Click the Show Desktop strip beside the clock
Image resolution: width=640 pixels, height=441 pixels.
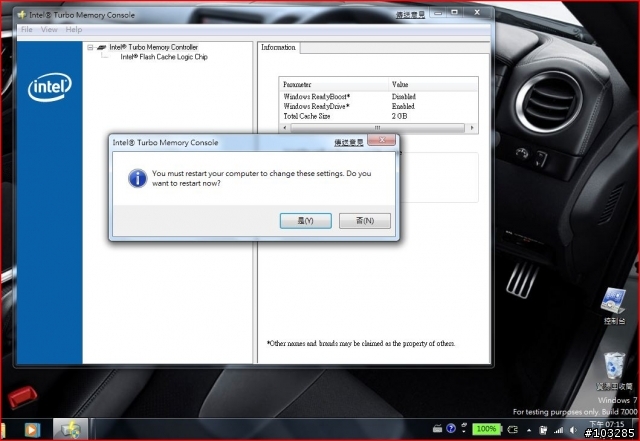635,429
